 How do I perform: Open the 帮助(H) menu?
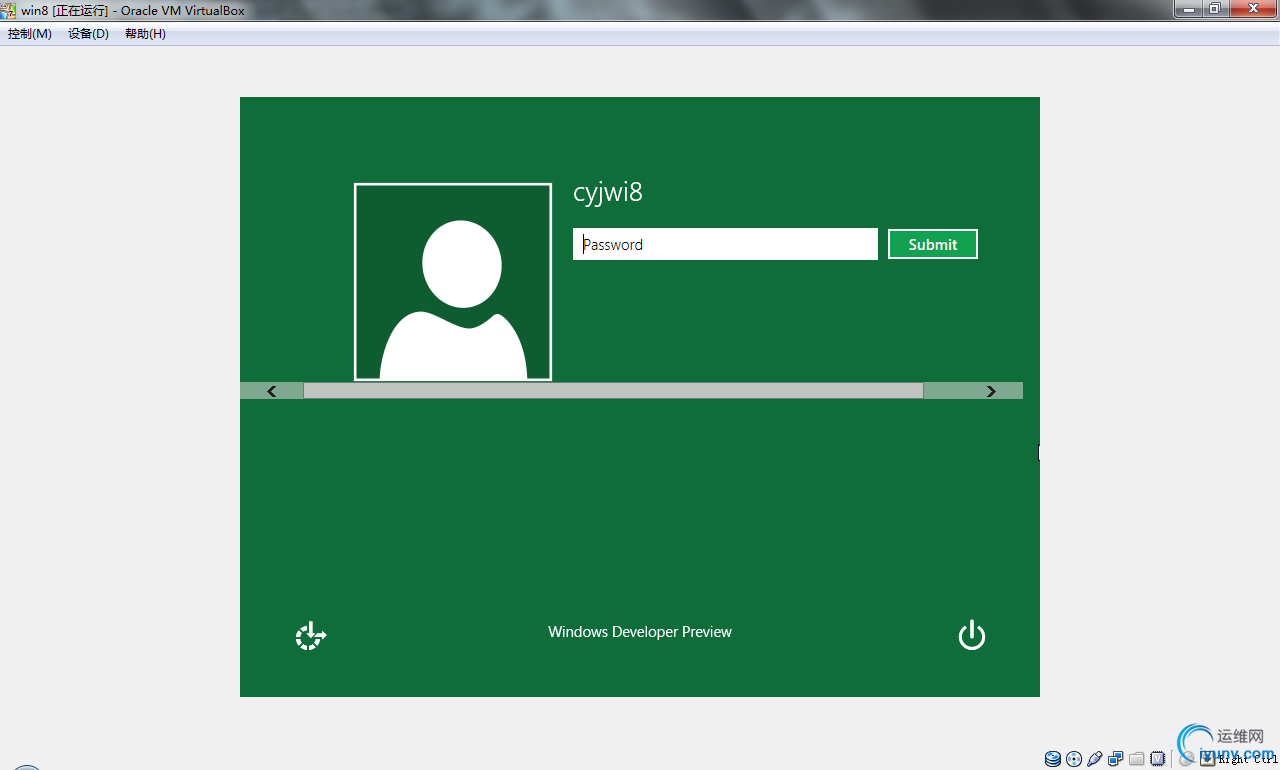coord(145,34)
